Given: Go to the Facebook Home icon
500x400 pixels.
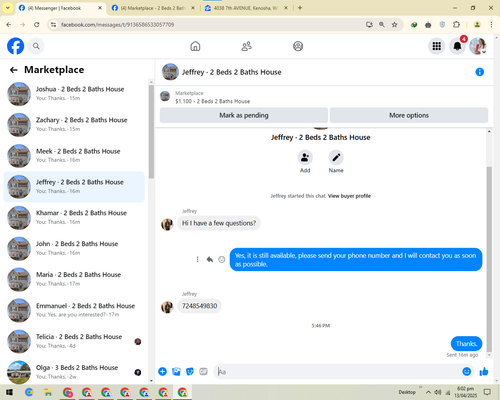Looking at the screenshot, I should (195, 46).
